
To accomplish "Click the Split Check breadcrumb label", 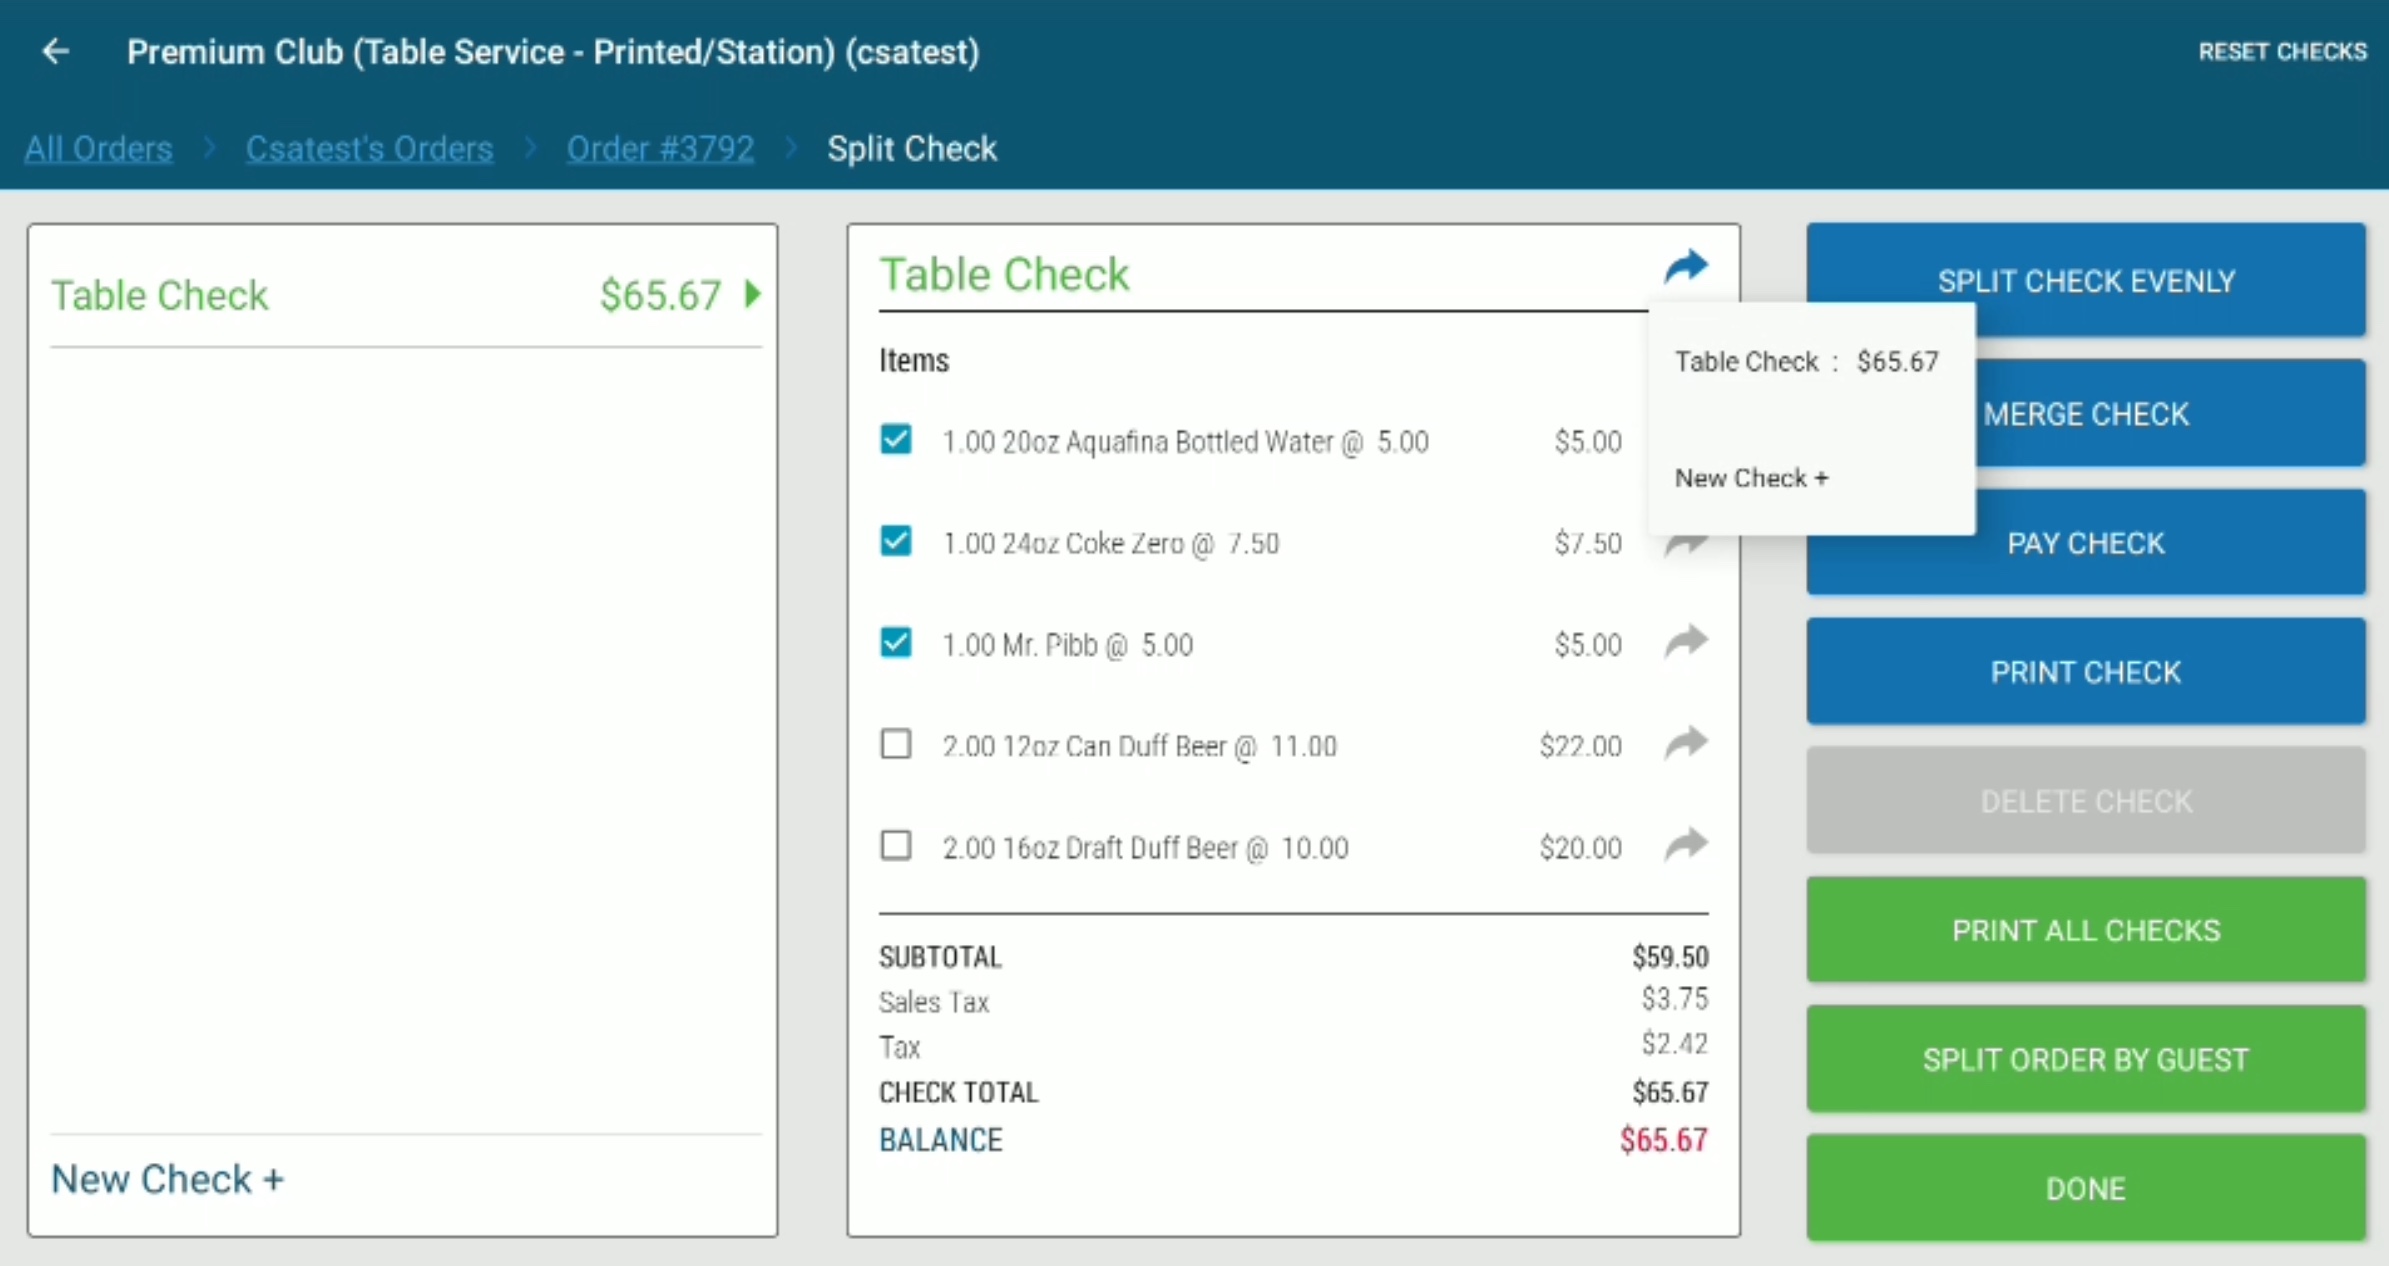I will click(912, 148).
